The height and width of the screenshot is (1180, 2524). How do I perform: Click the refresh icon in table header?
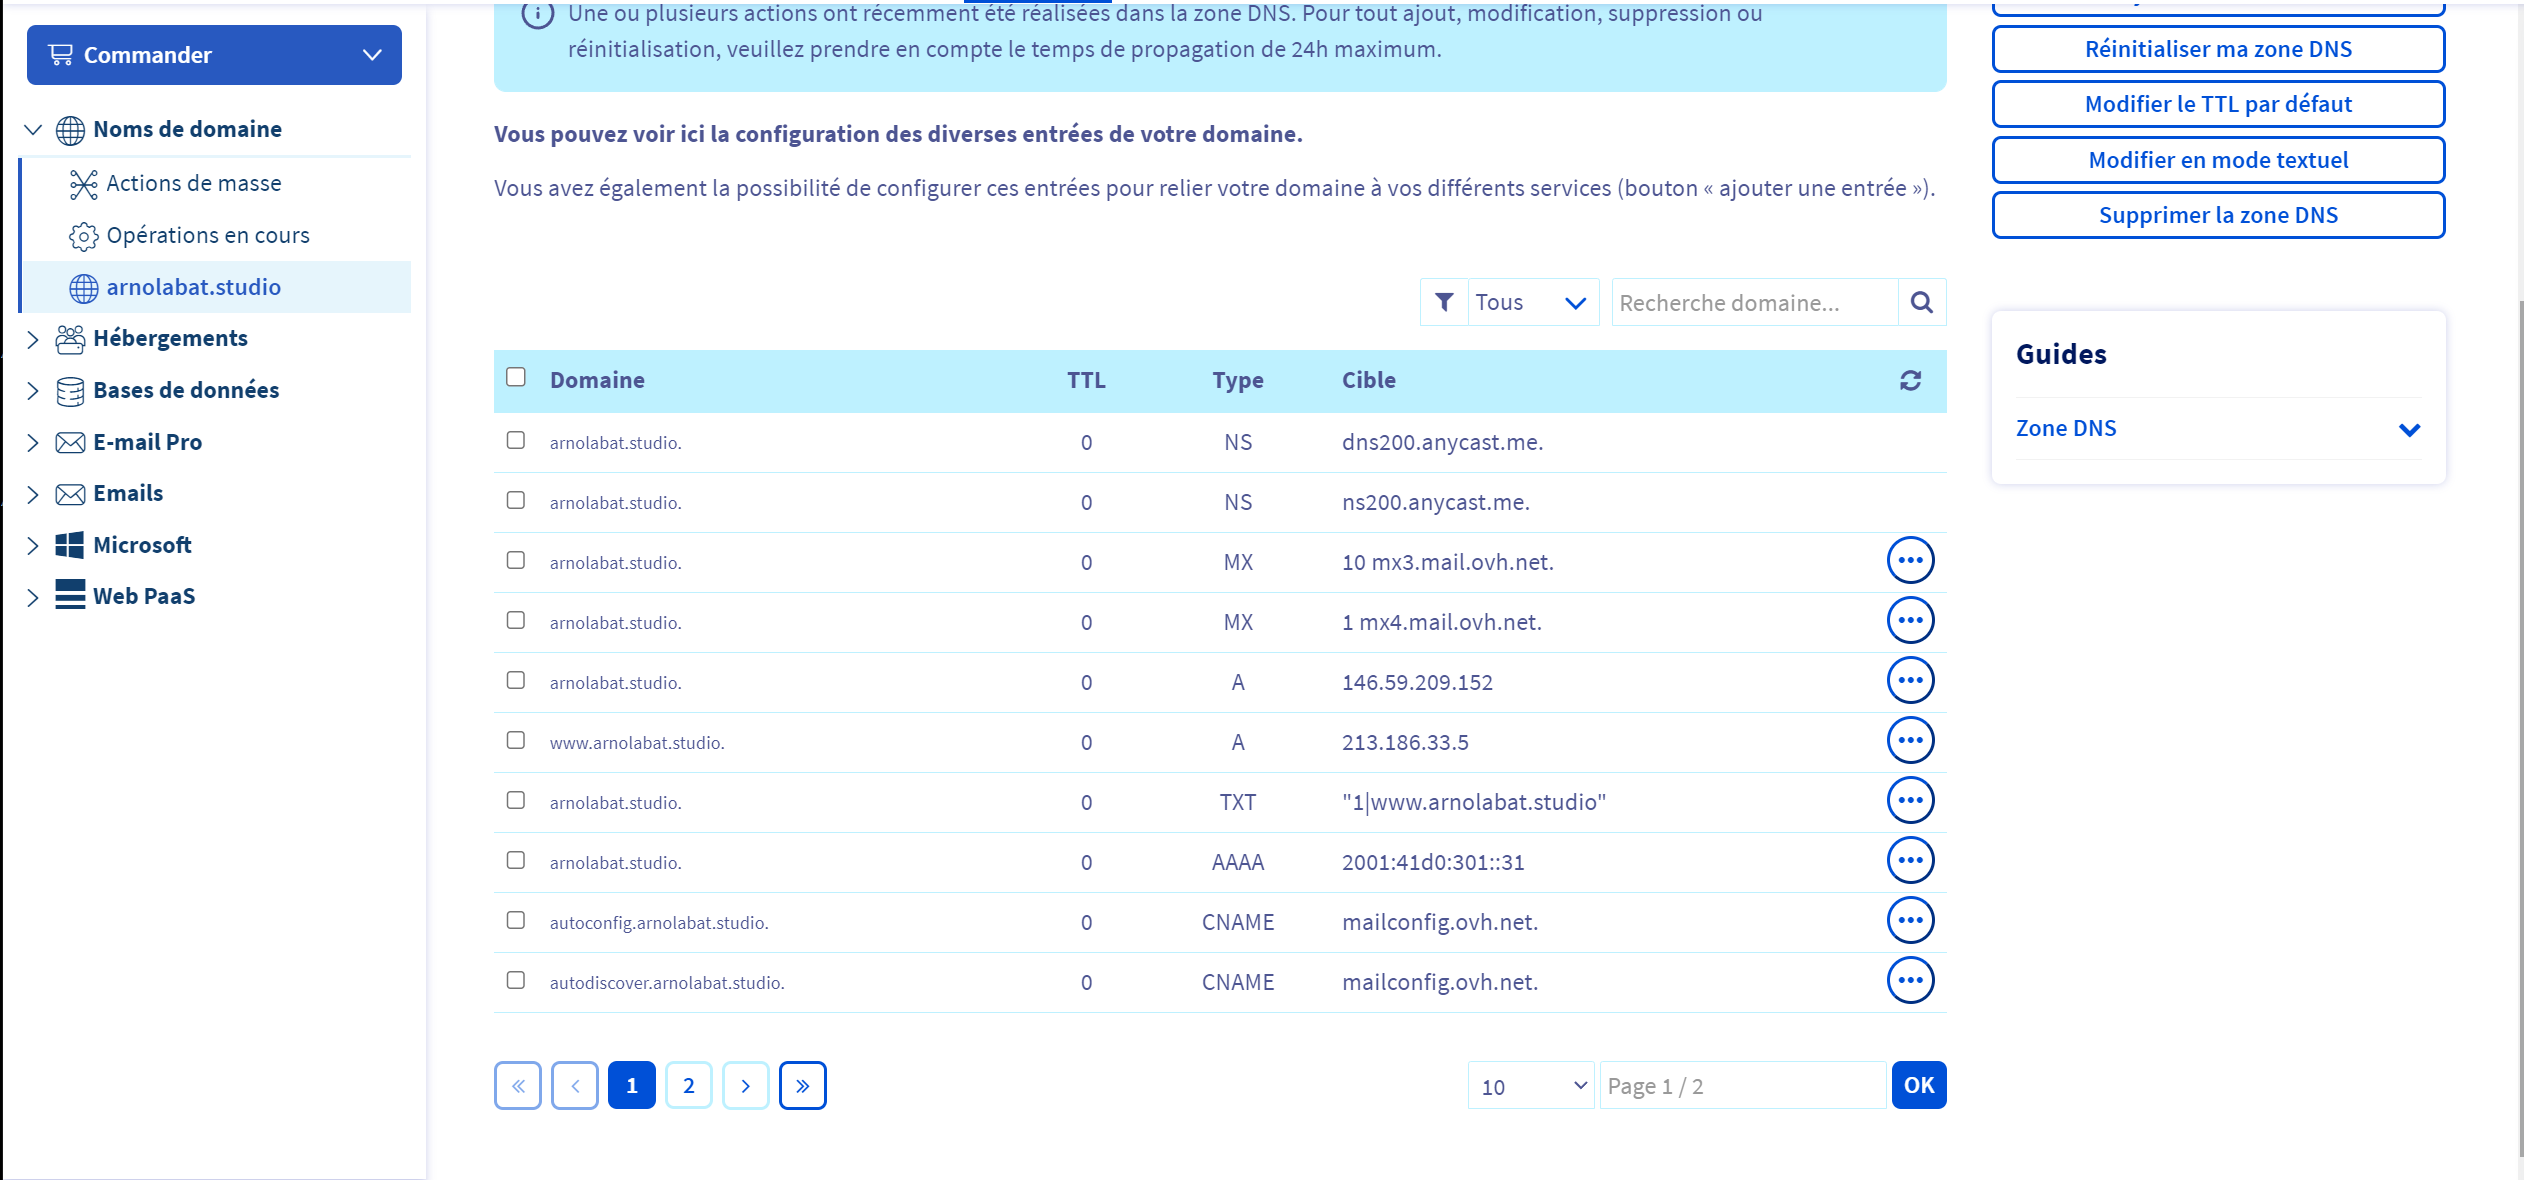(x=1910, y=381)
